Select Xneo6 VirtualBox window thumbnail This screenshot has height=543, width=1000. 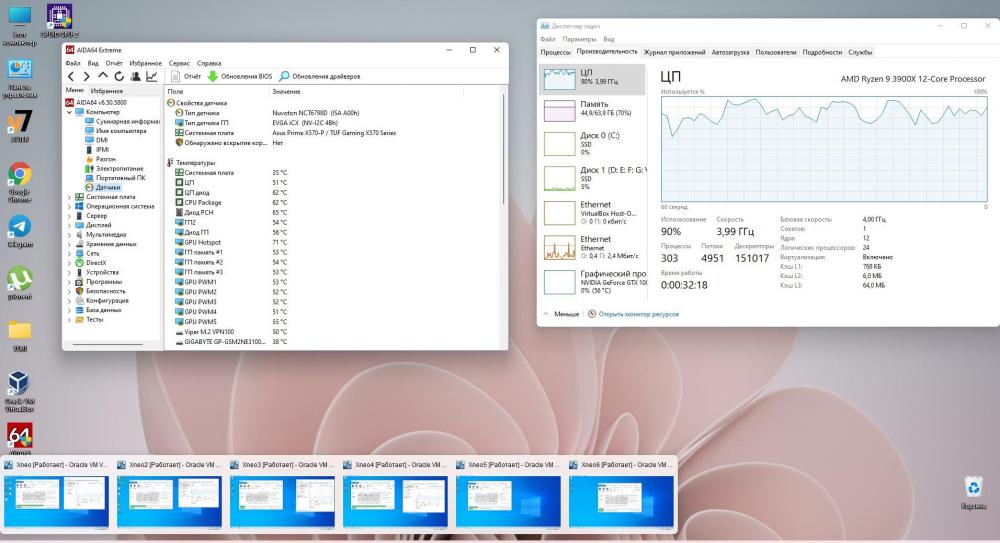coord(621,502)
